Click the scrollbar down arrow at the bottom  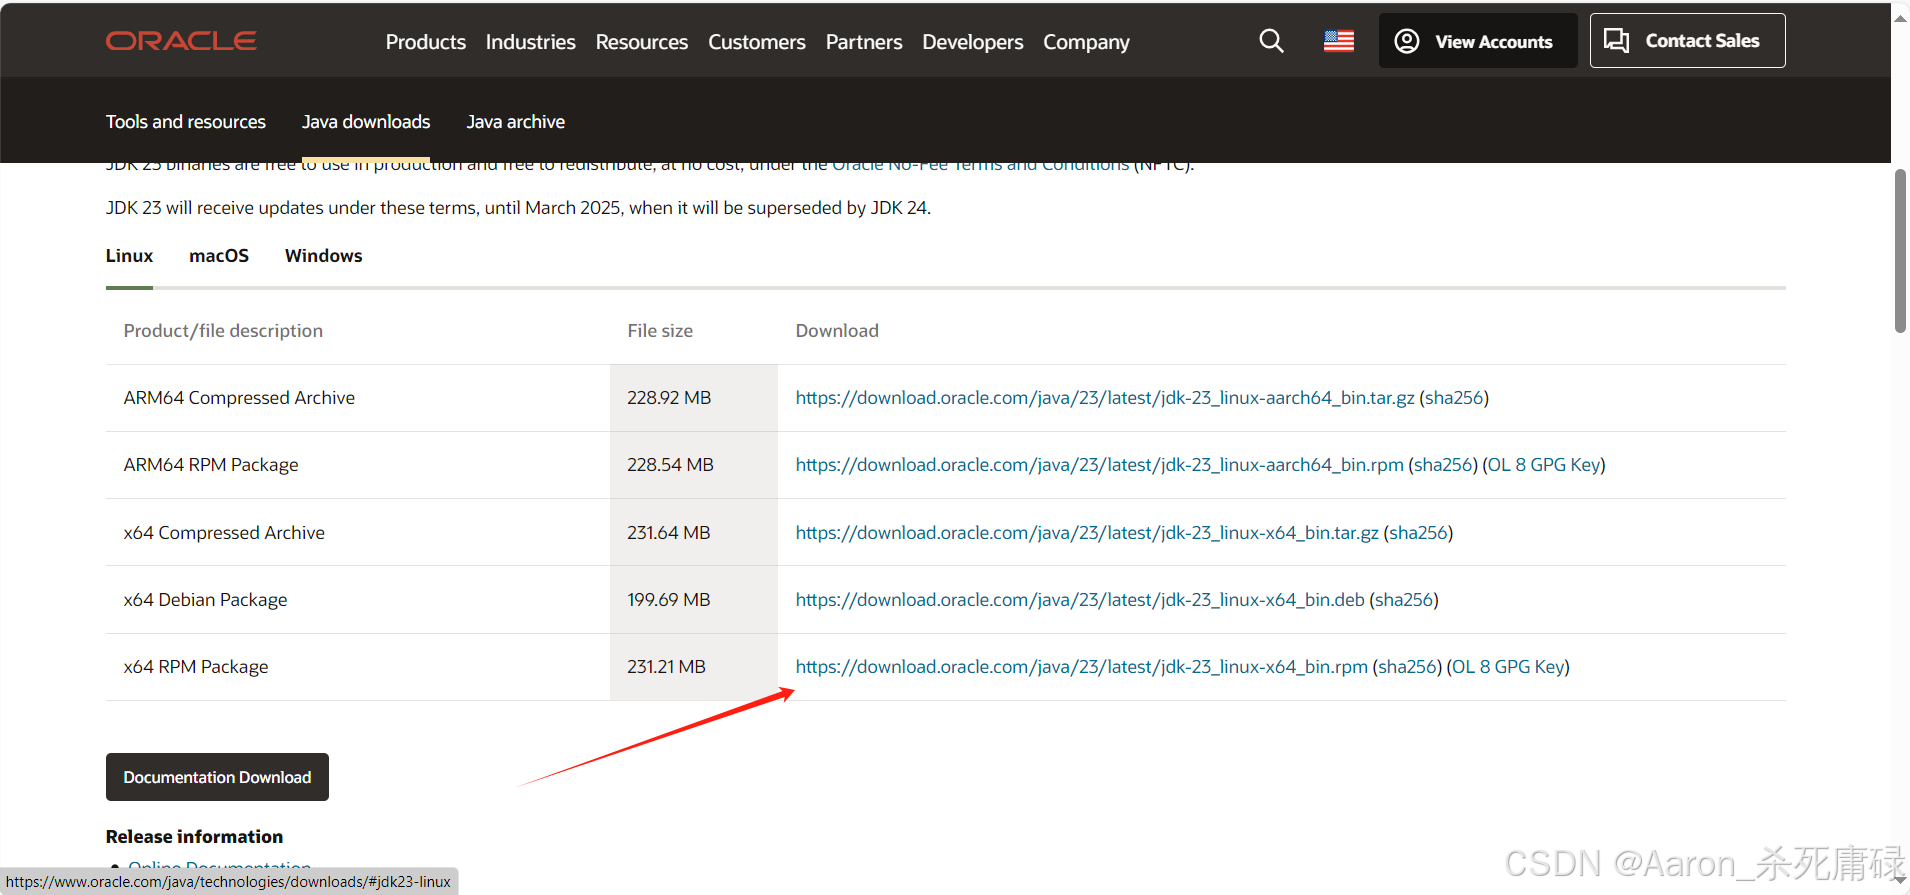pos(1900,880)
